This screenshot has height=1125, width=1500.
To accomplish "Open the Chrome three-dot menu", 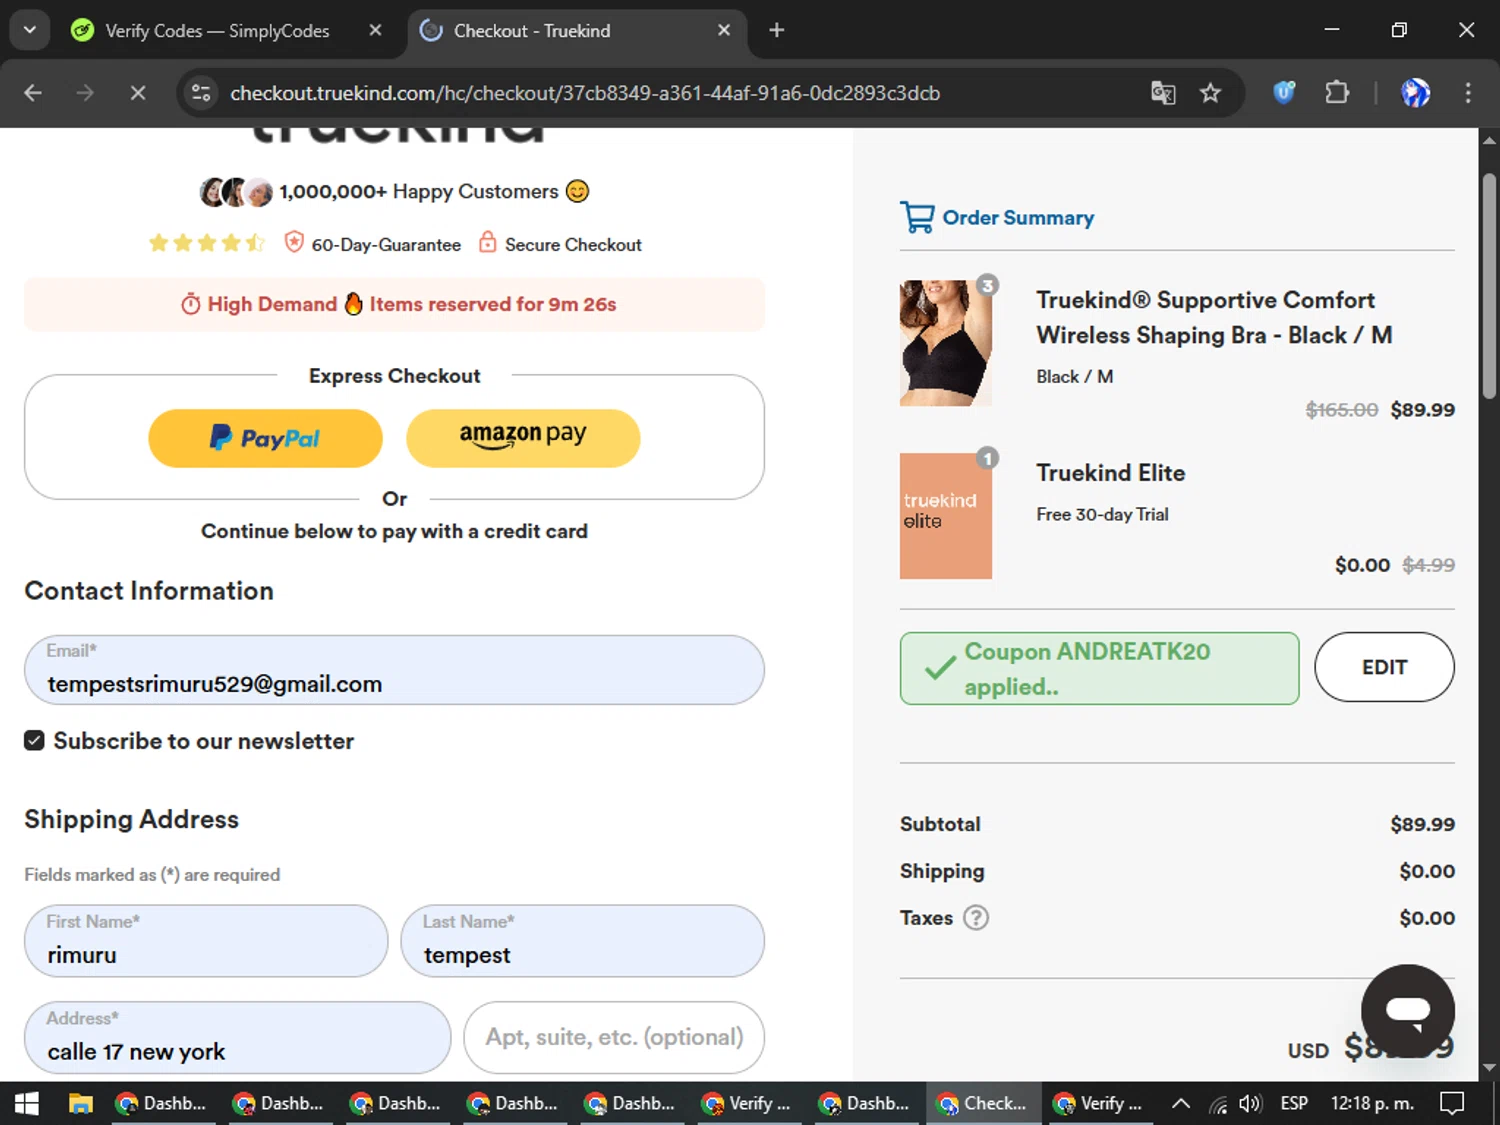I will [1468, 93].
